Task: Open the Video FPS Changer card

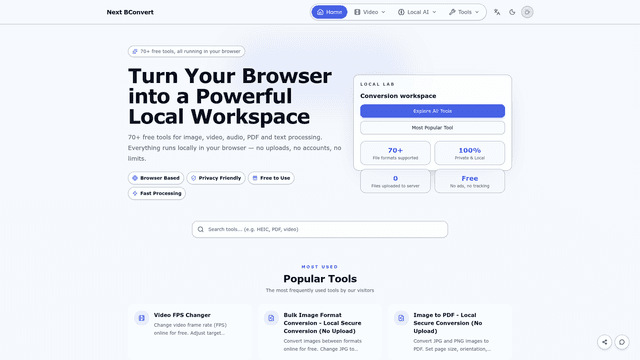Action: click(190, 330)
